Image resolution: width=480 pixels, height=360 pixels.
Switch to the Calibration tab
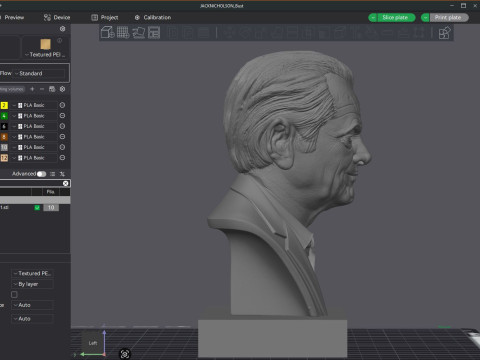(x=153, y=17)
